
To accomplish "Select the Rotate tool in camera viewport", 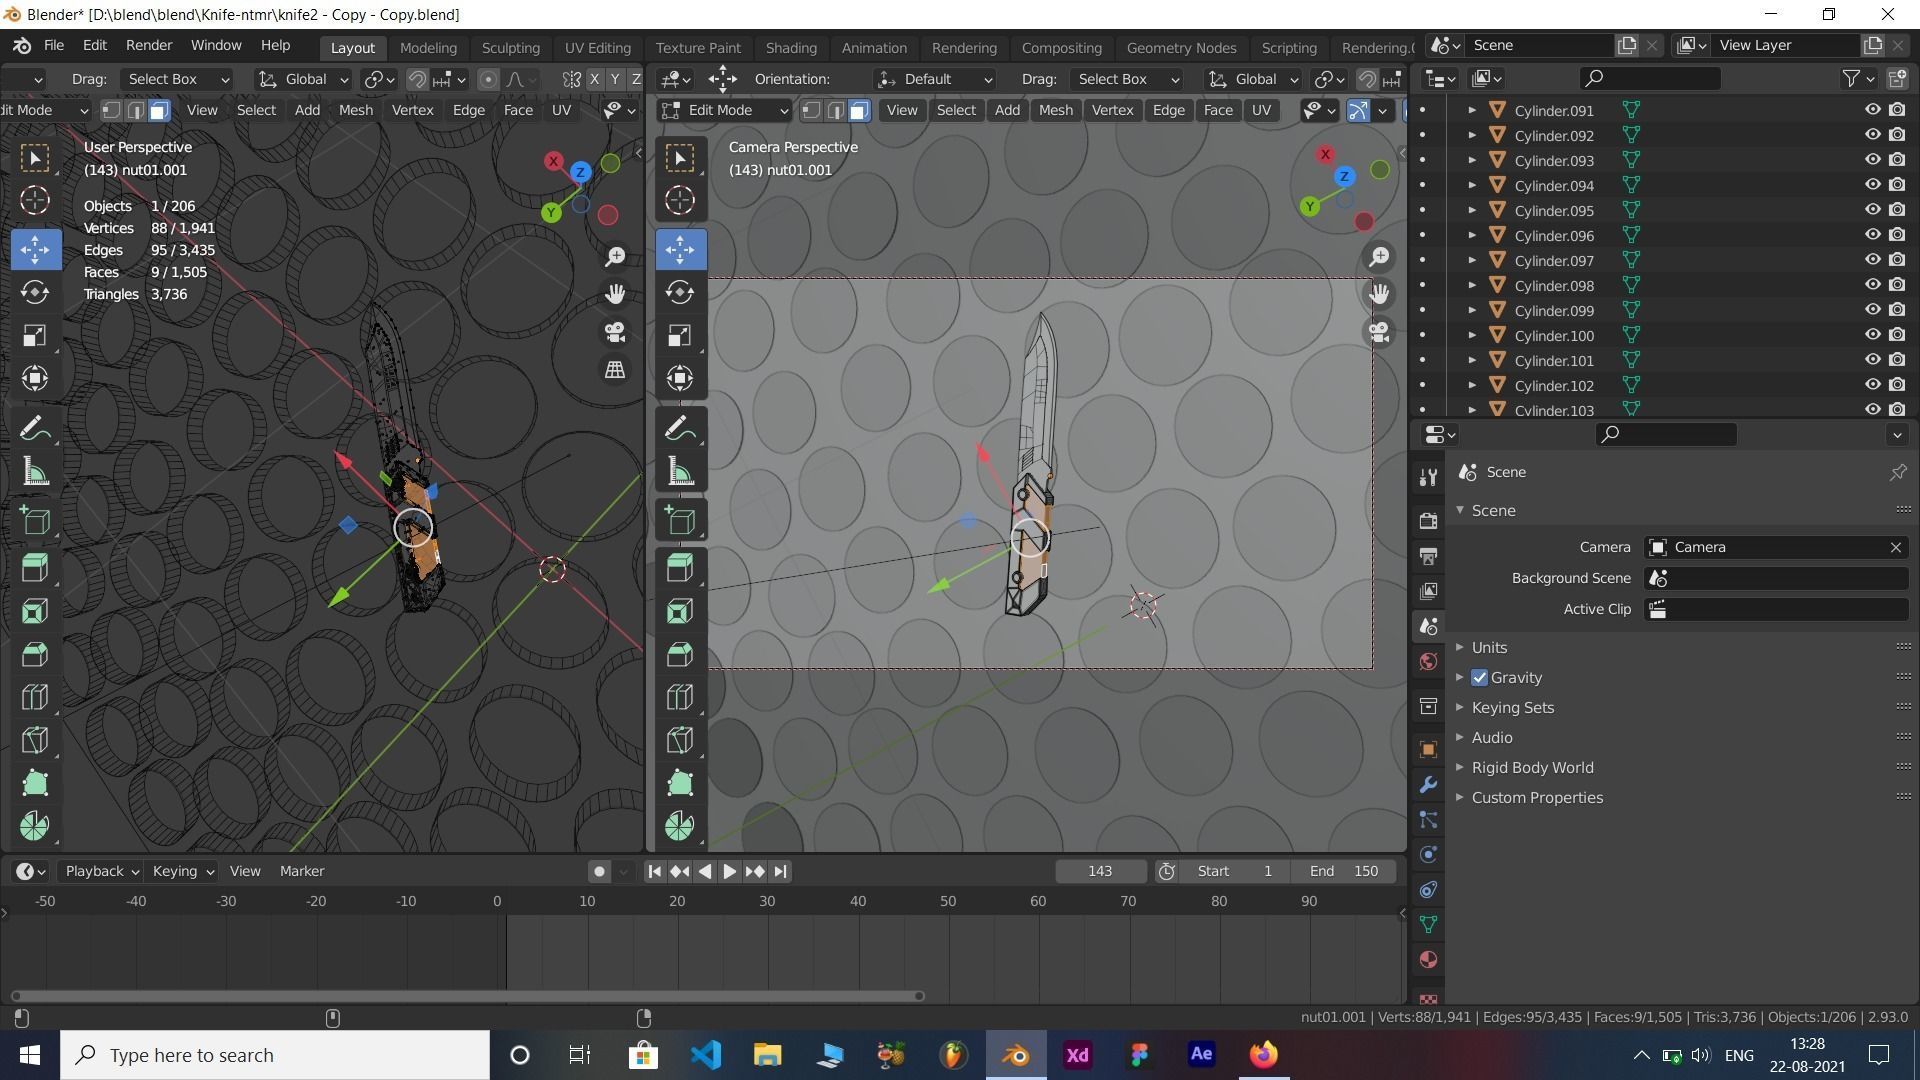I will click(x=680, y=292).
